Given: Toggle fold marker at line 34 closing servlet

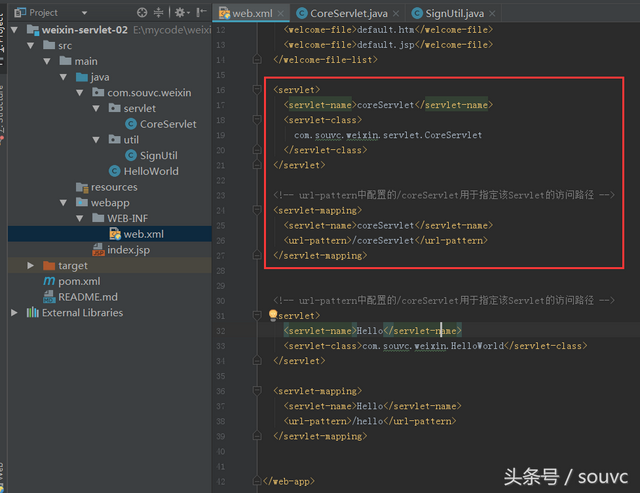Looking at the screenshot, I should 257,361.
